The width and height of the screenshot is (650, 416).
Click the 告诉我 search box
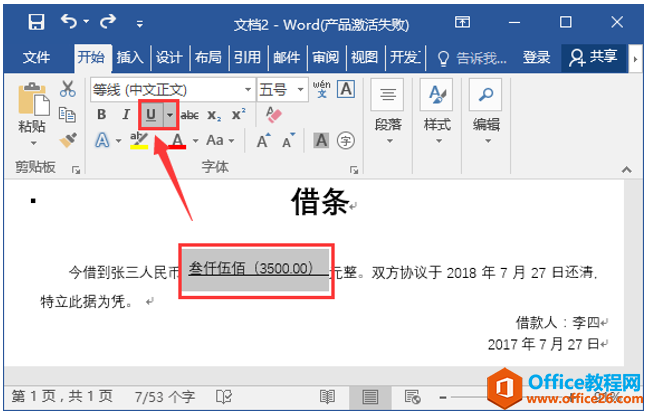(x=472, y=58)
